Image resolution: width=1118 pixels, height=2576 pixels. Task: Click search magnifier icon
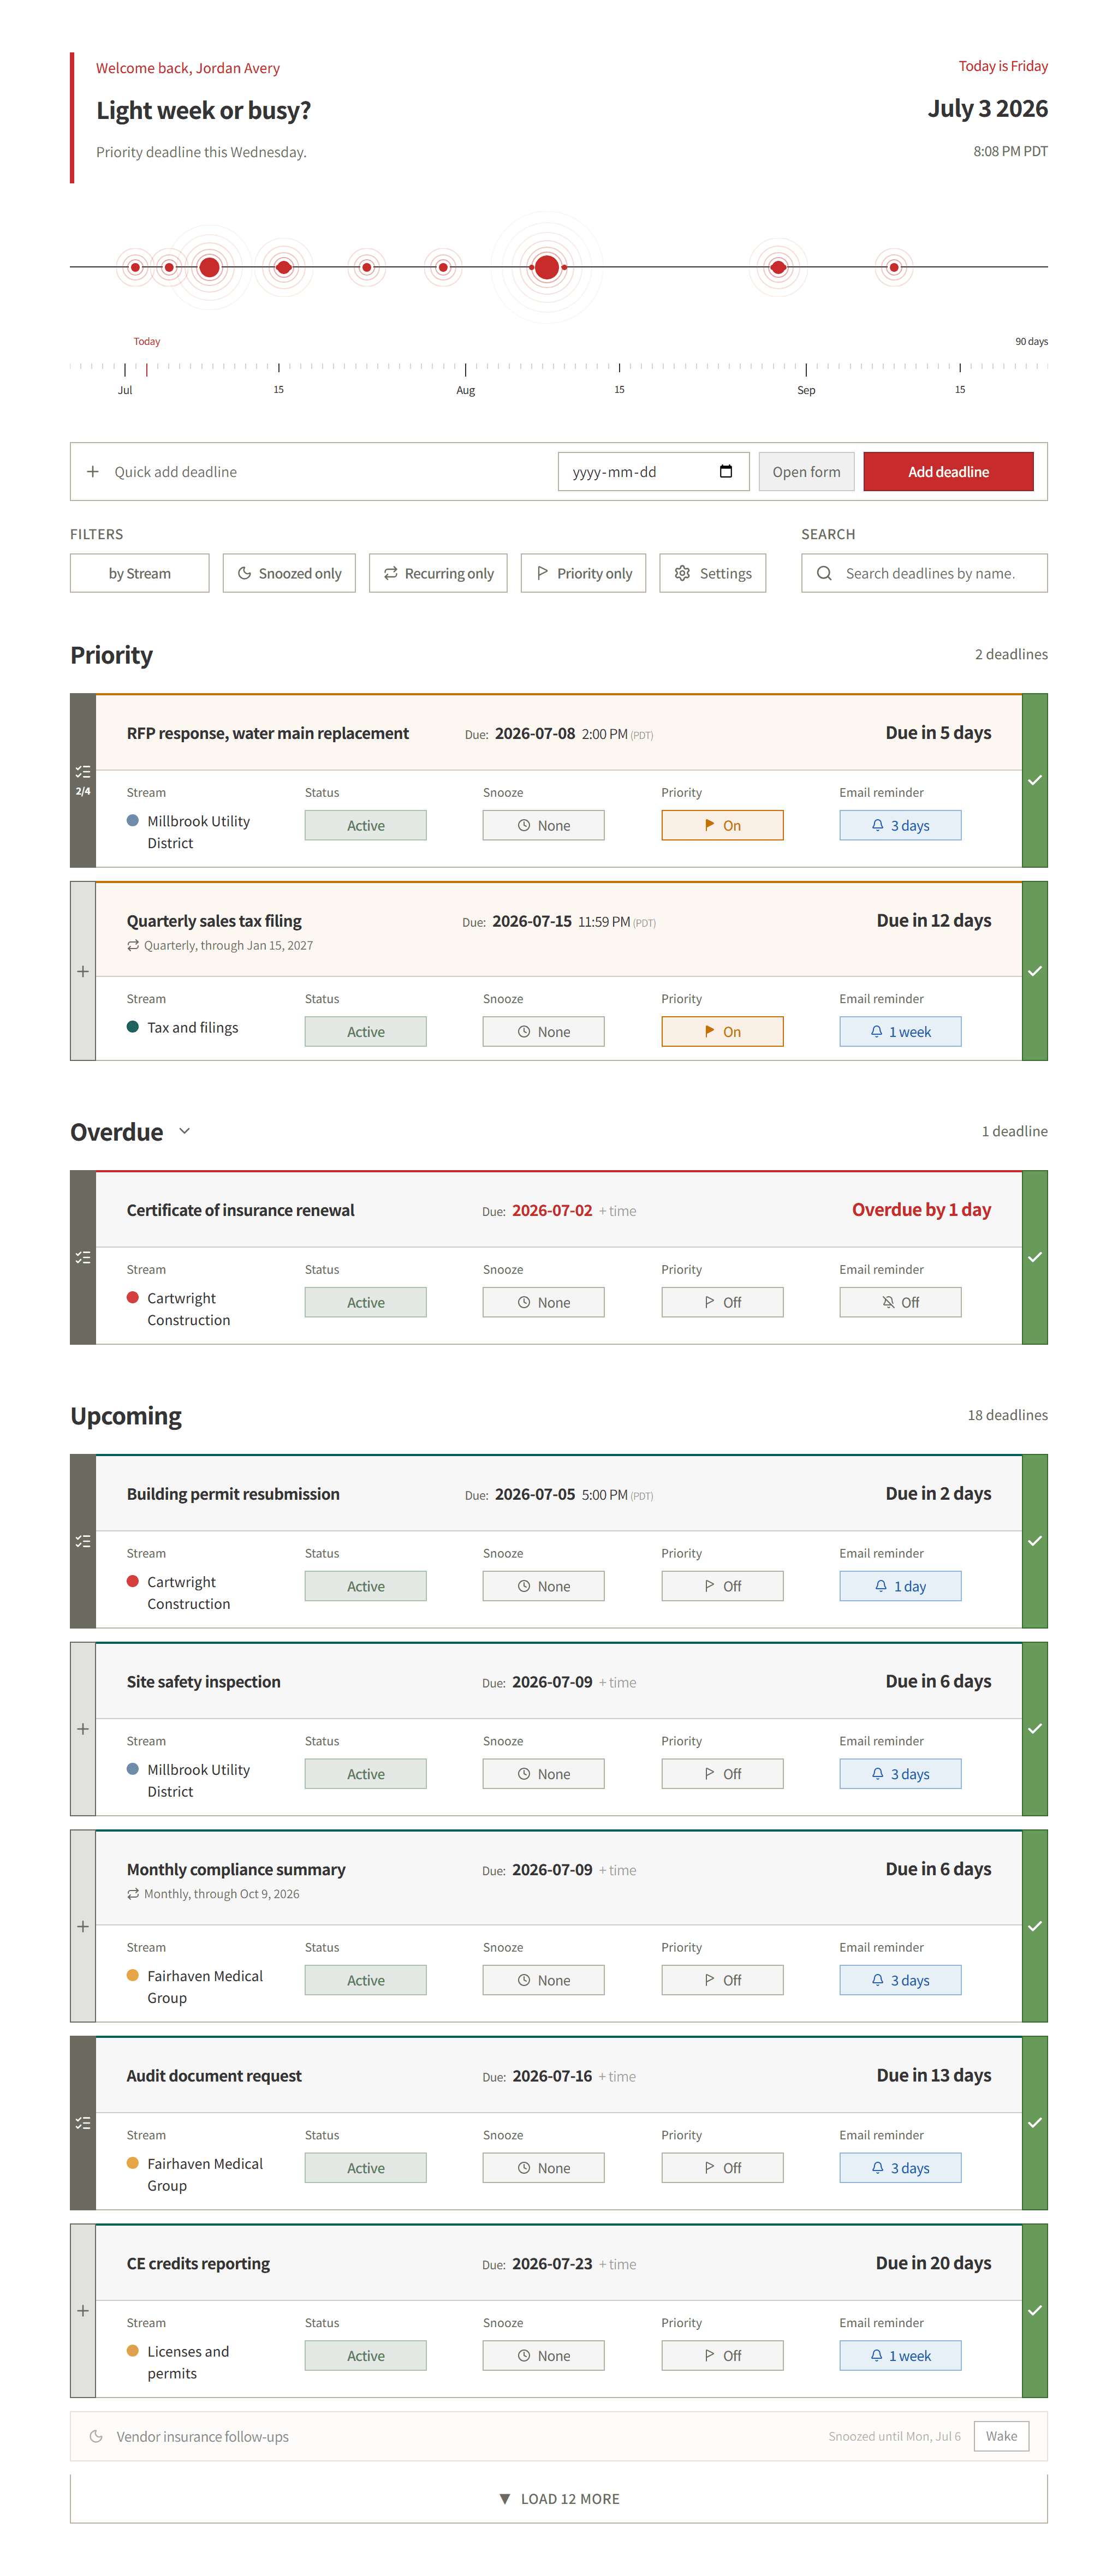click(x=824, y=573)
